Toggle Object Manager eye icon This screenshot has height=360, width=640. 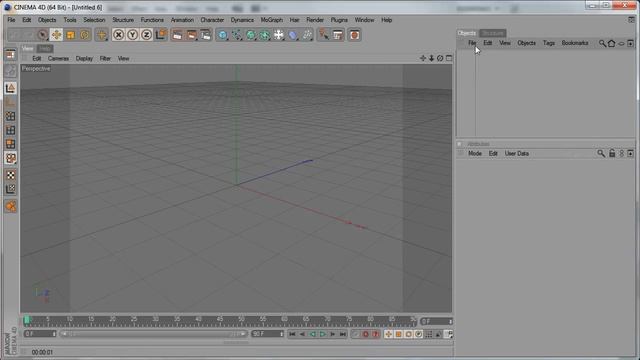tap(621, 43)
